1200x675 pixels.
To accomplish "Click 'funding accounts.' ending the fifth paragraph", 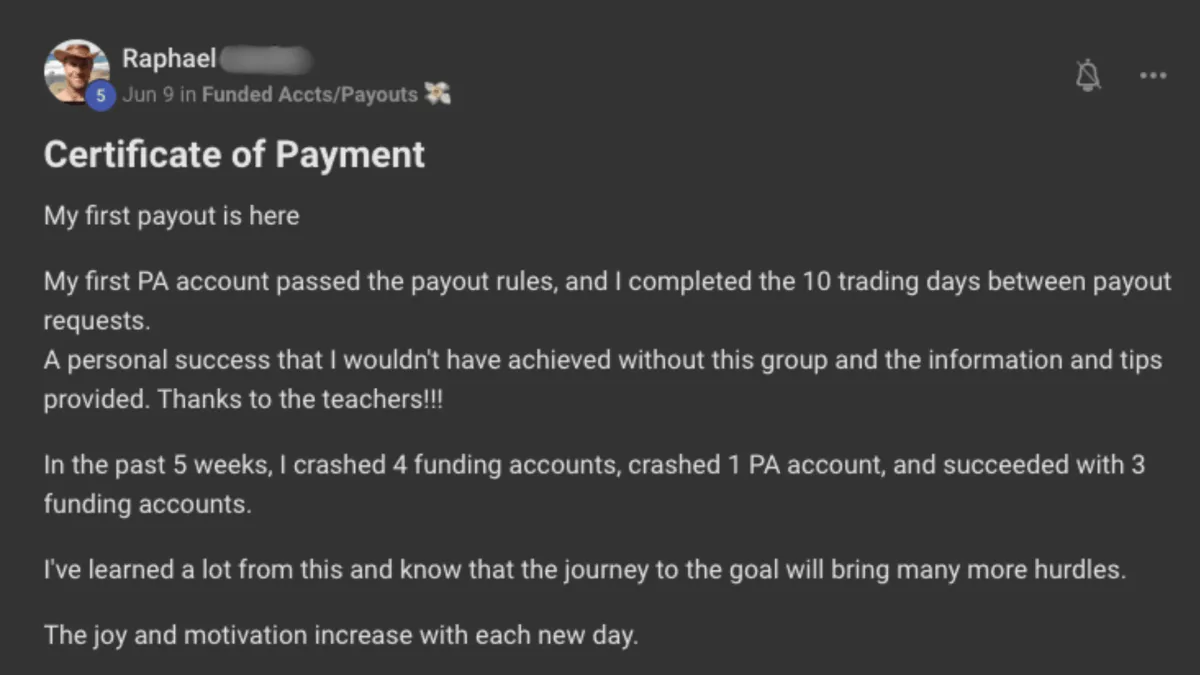I will coord(147,504).
